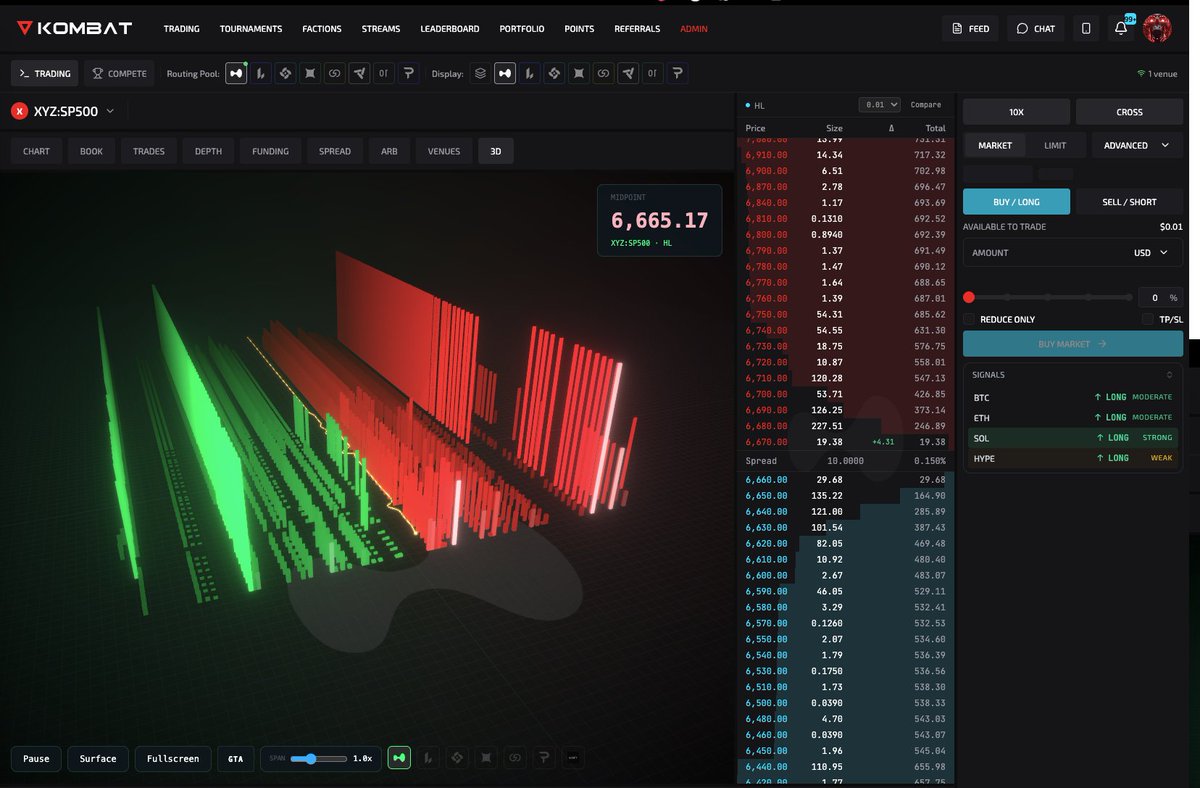Select chain-link venue icon in Display row
The height and width of the screenshot is (788, 1200).
603,73
